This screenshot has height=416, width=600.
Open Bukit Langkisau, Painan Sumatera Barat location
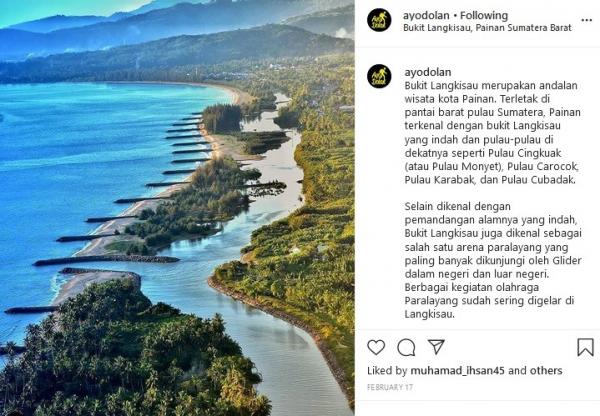[x=487, y=28]
